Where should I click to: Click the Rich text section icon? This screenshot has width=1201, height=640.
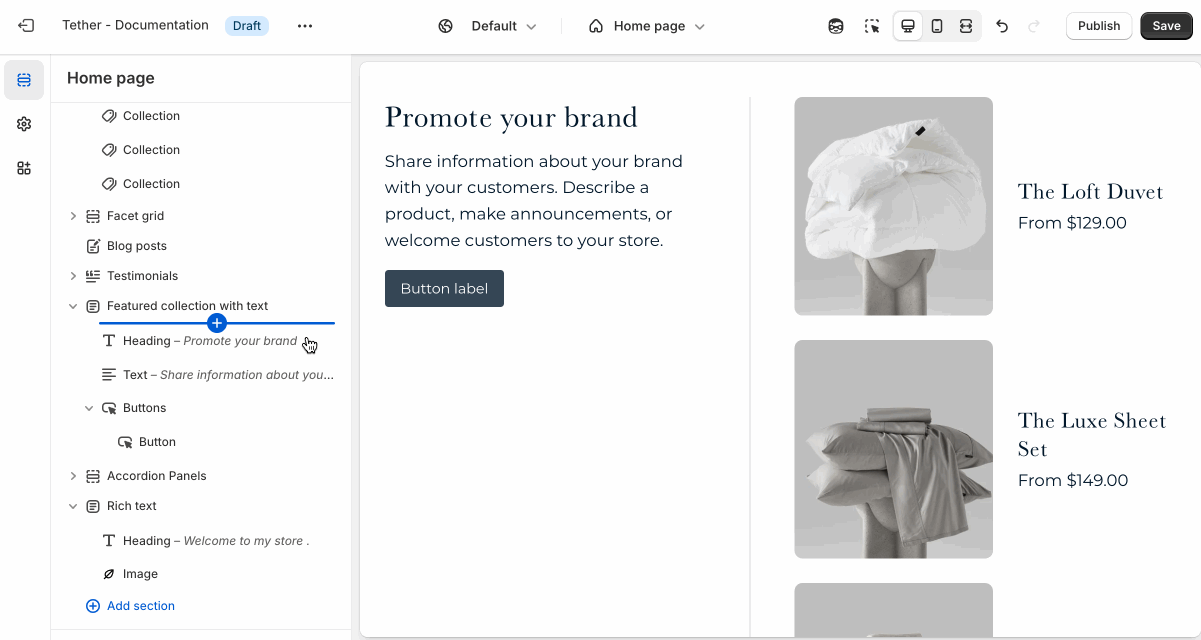(93, 506)
